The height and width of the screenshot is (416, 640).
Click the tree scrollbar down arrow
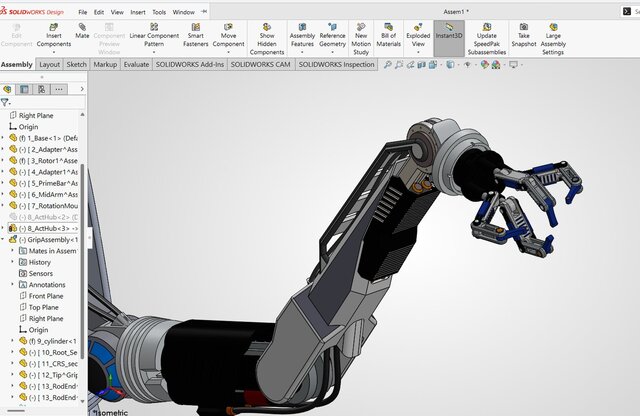82,401
